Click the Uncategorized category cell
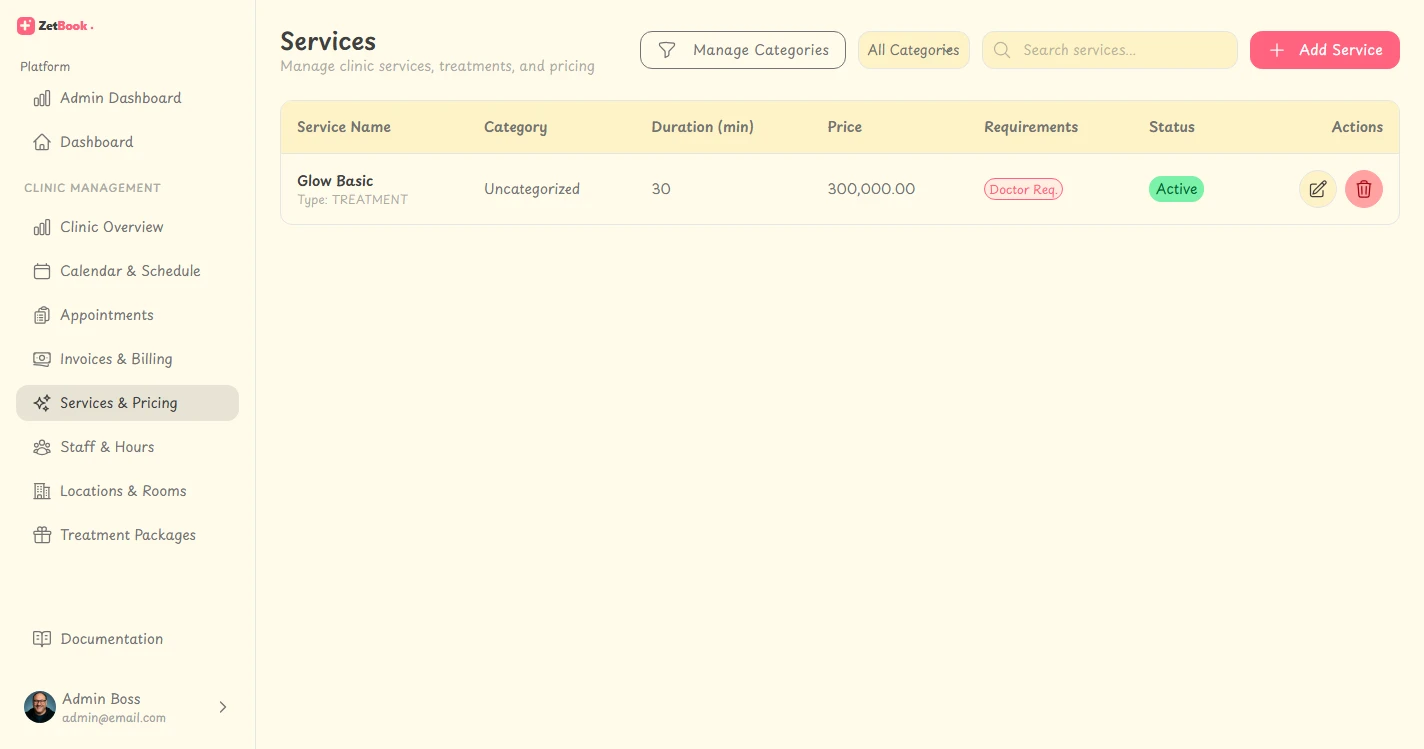This screenshot has height=749, width=1424. tap(532, 189)
